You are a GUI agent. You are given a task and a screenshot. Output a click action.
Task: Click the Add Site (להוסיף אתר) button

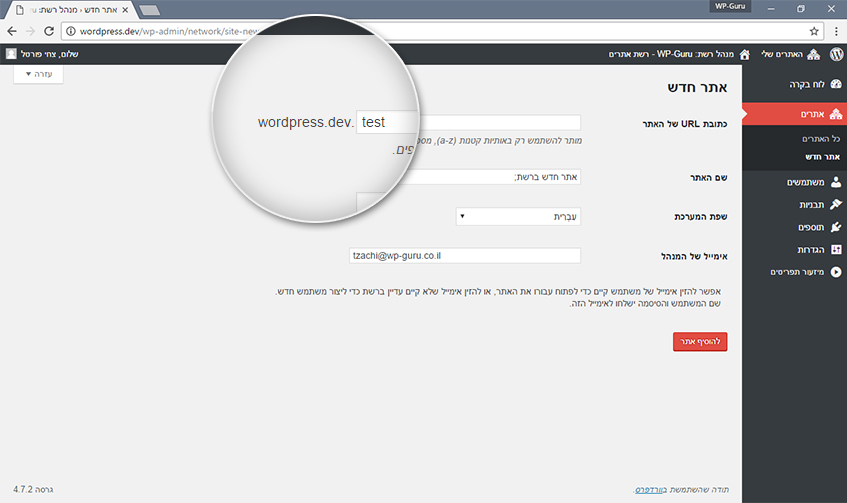700,341
